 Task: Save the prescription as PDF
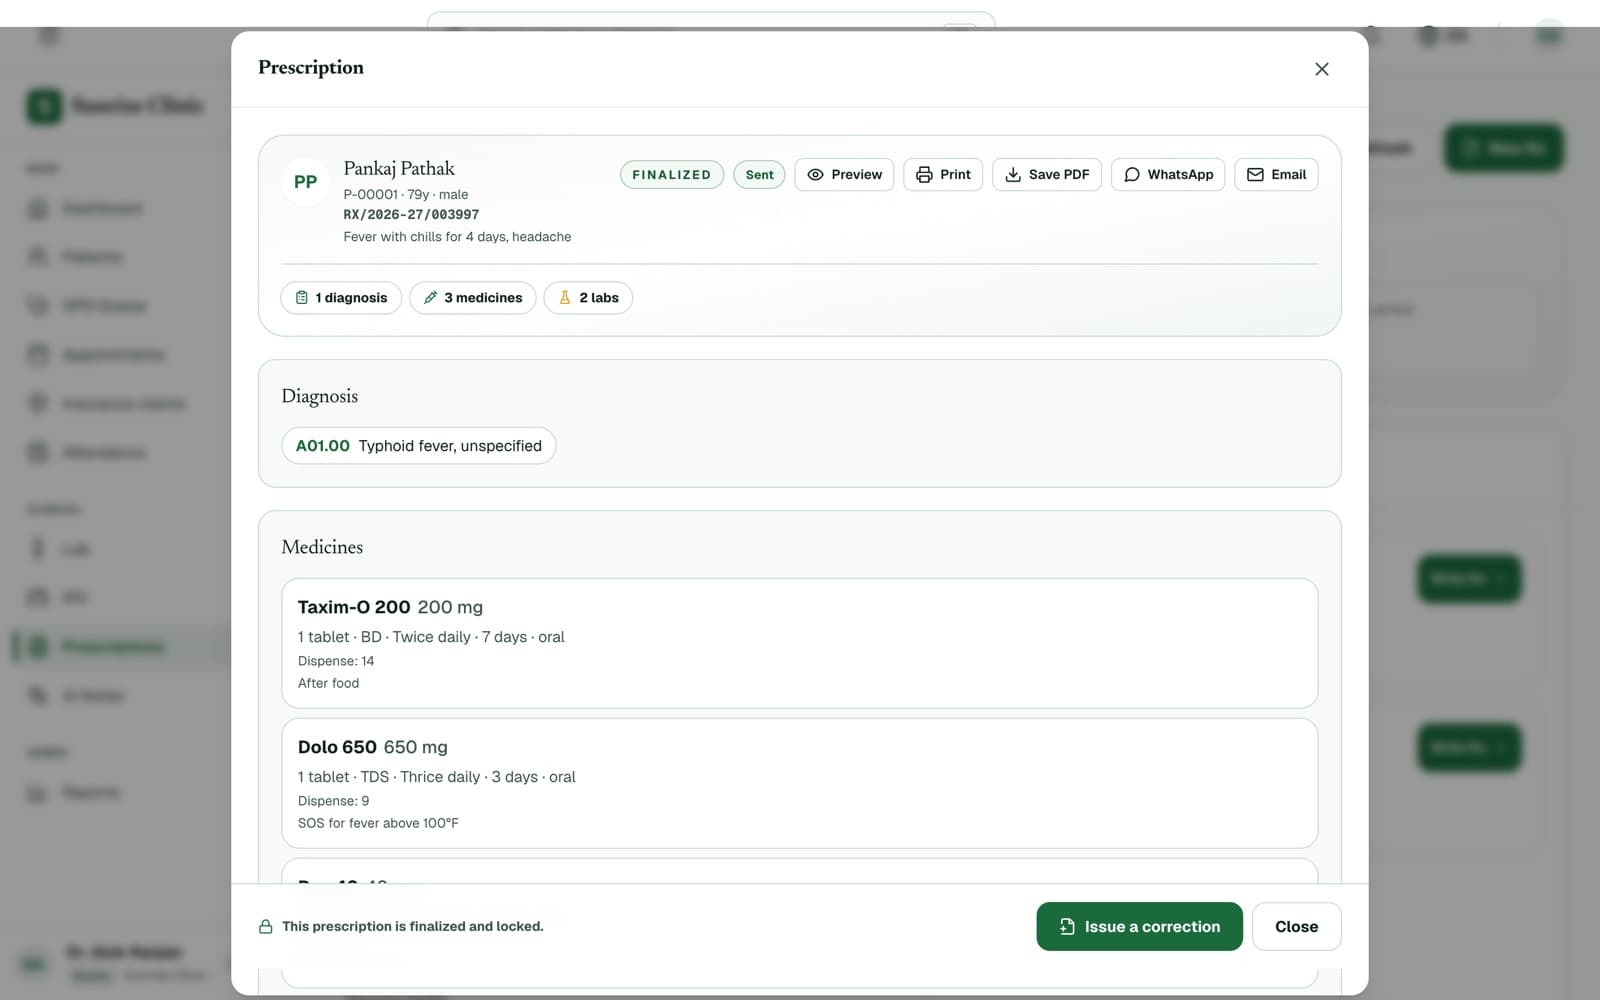[x=1046, y=174]
